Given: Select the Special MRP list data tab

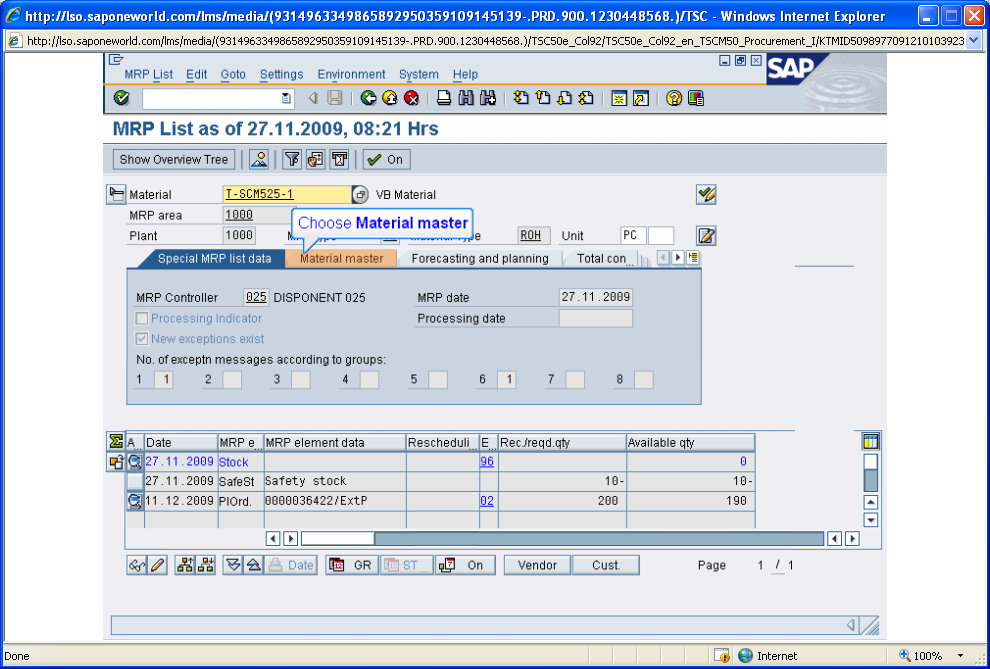Looking at the screenshot, I should tap(214, 258).
